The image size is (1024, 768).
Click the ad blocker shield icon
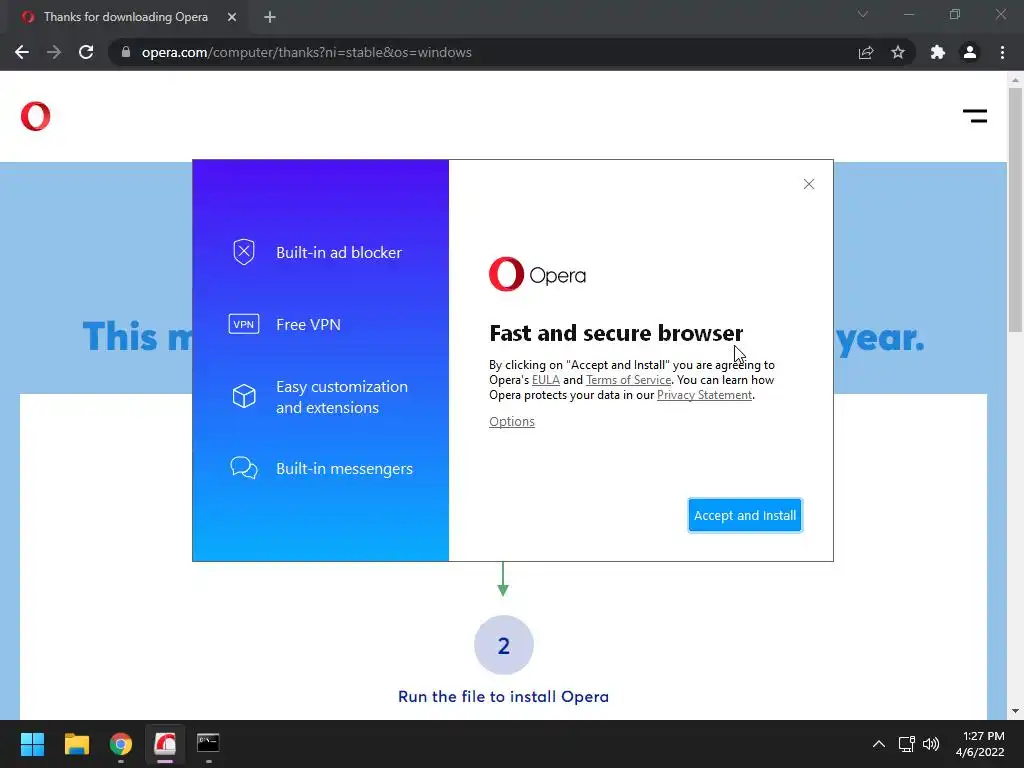coord(244,252)
